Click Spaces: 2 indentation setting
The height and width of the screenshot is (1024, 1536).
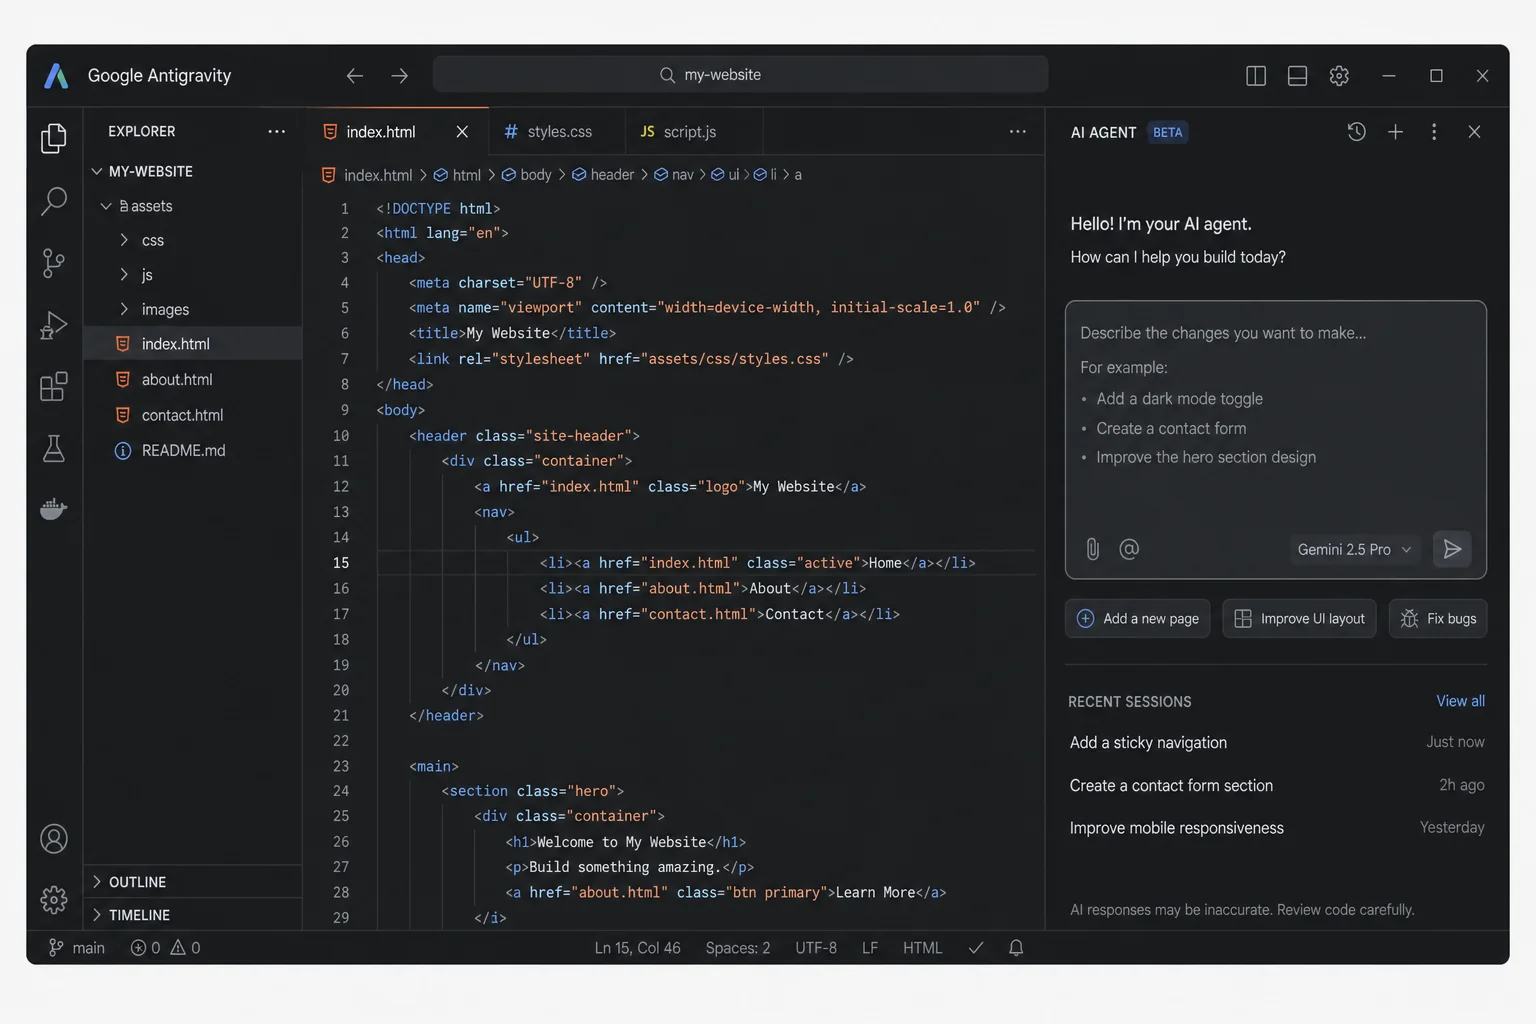[738, 948]
